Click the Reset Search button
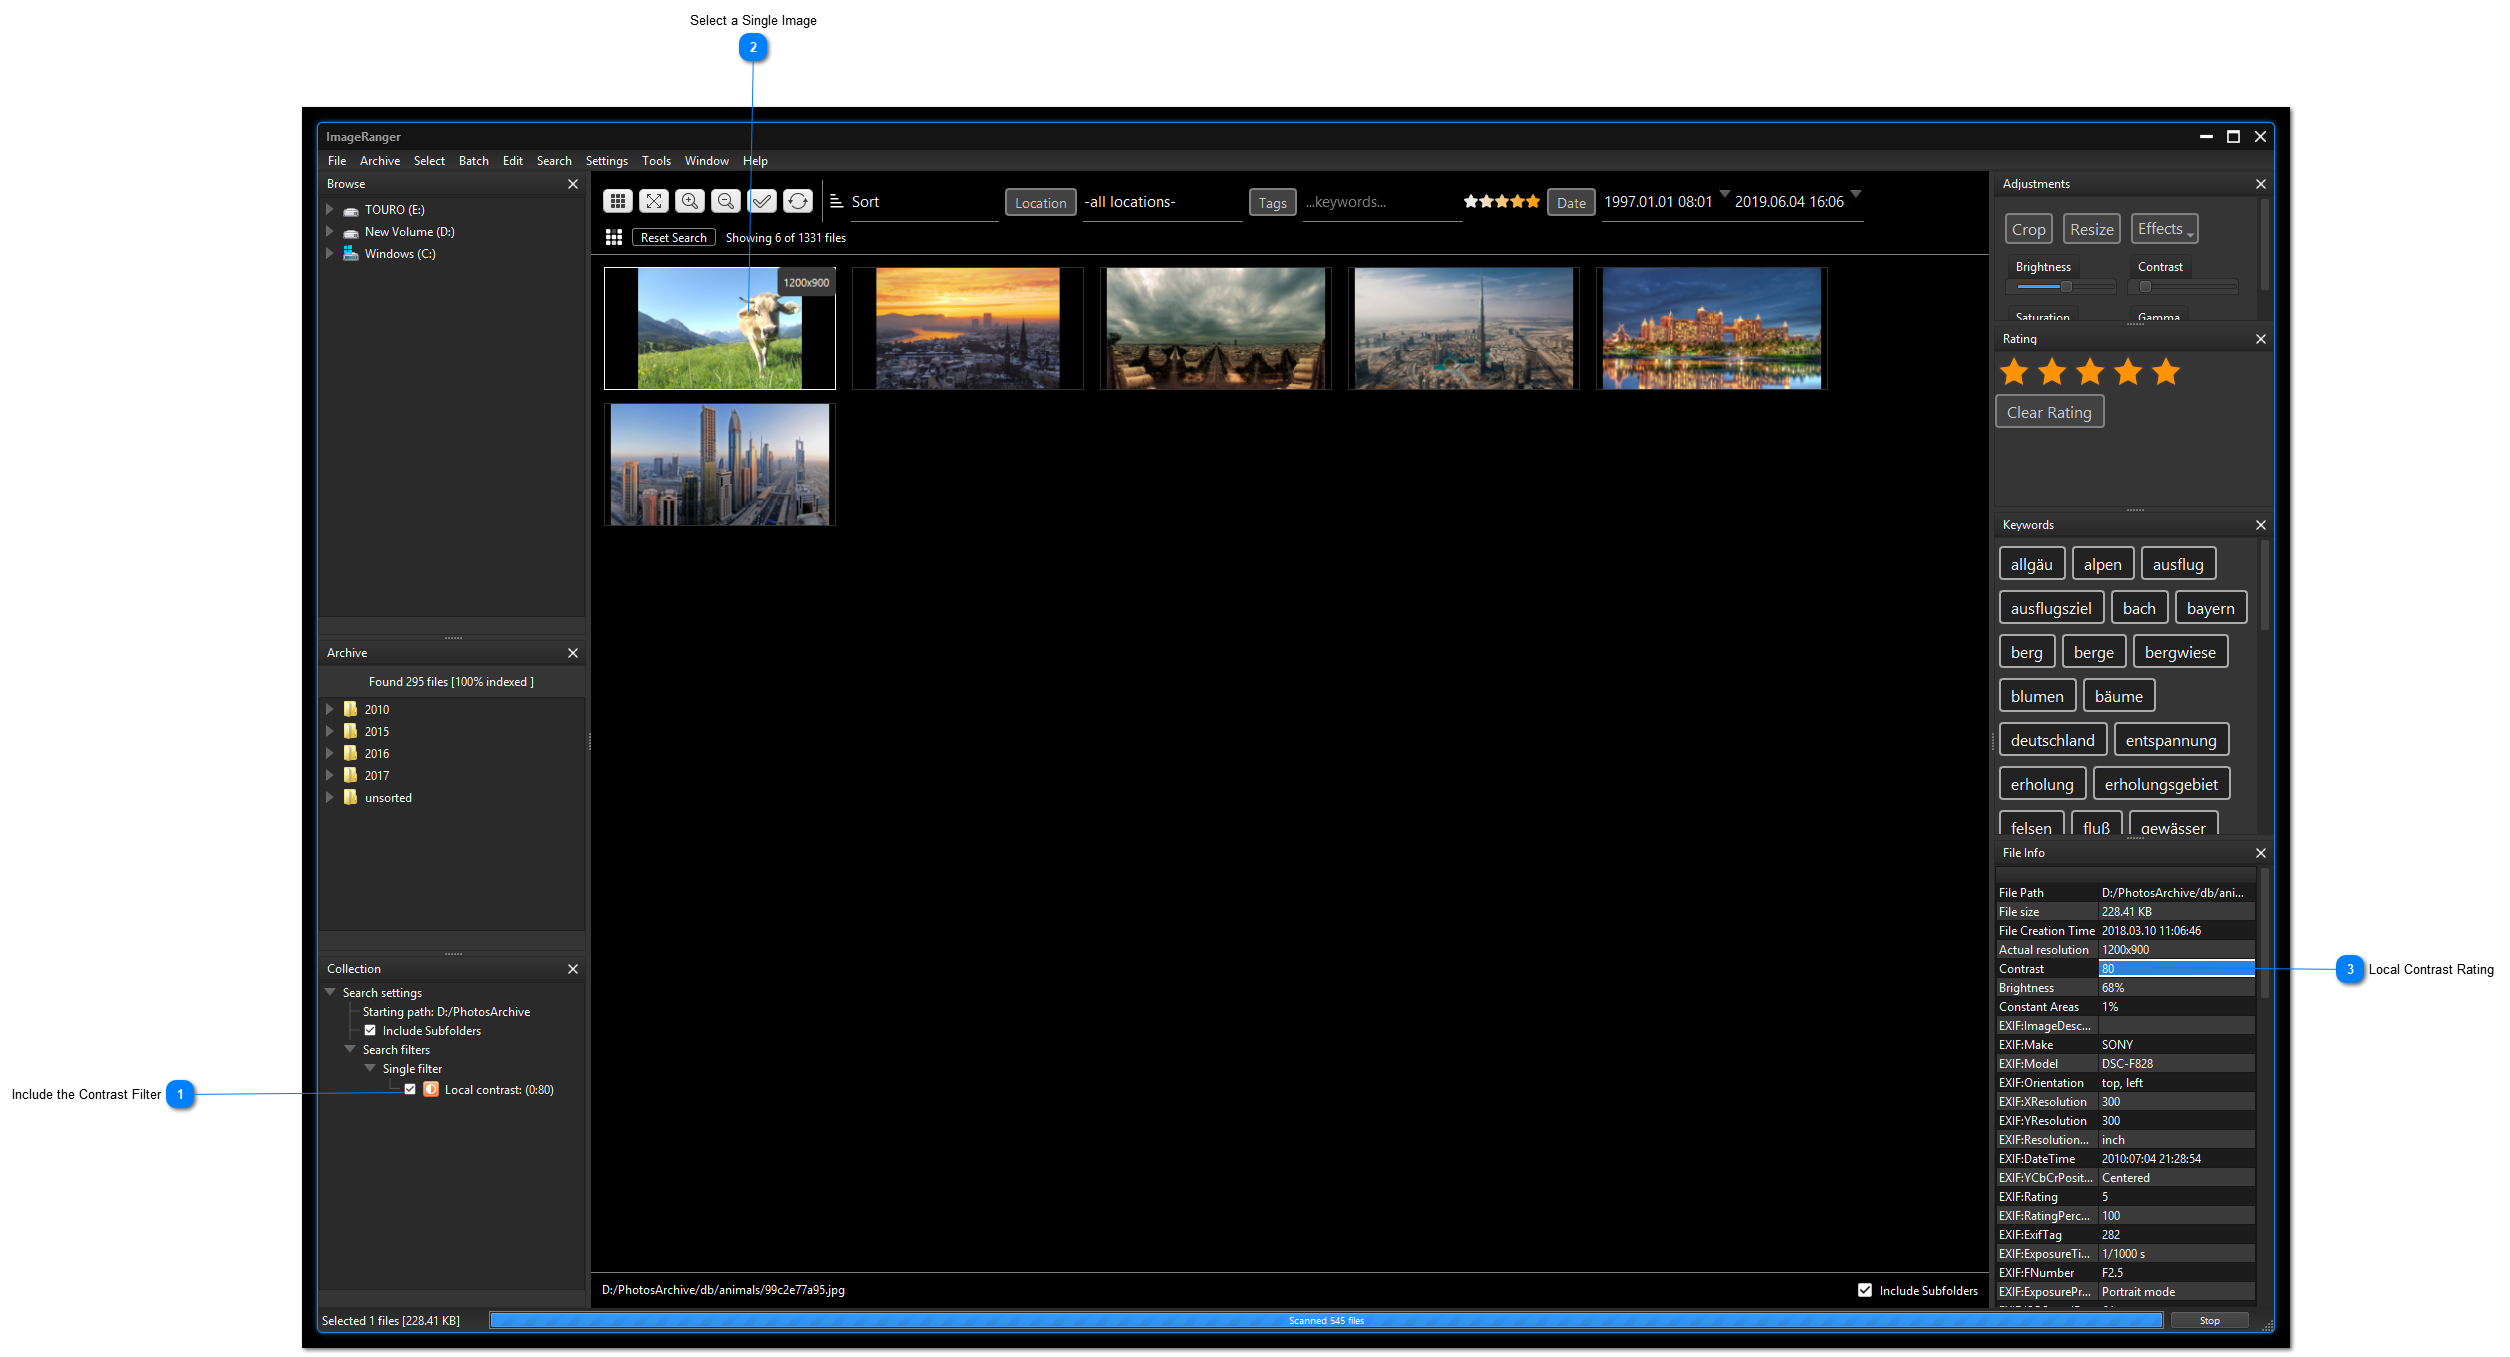Screen dimensions: 2510x1357 (673, 238)
